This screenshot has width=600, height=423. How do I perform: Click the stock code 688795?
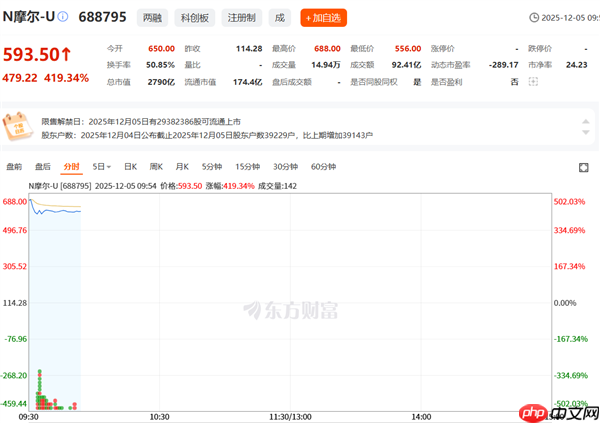[102, 17]
